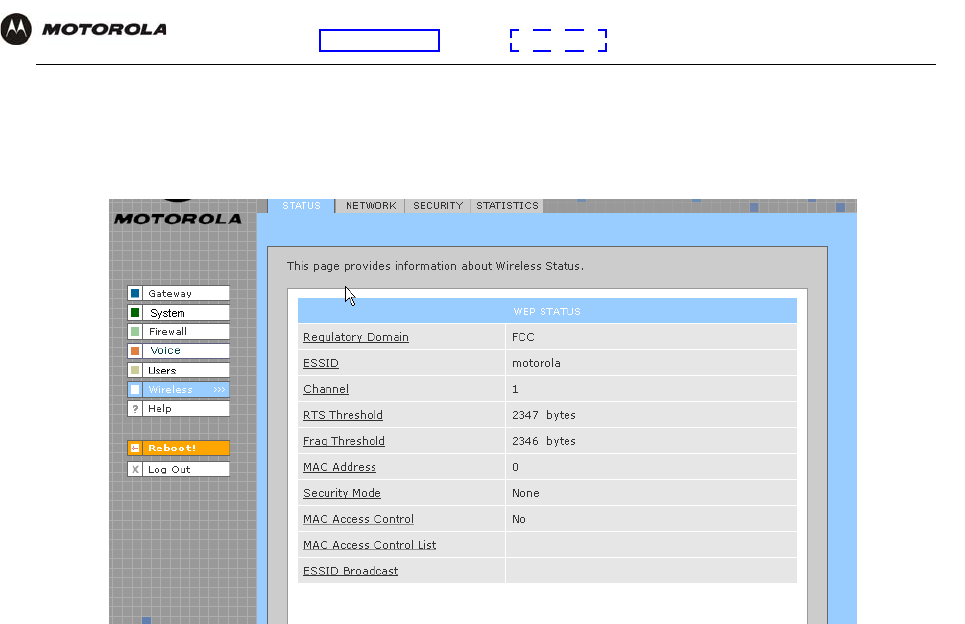Screen dimensions: 965x624
Task: Click the light green Firewall icon
Action: click(x=135, y=332)
